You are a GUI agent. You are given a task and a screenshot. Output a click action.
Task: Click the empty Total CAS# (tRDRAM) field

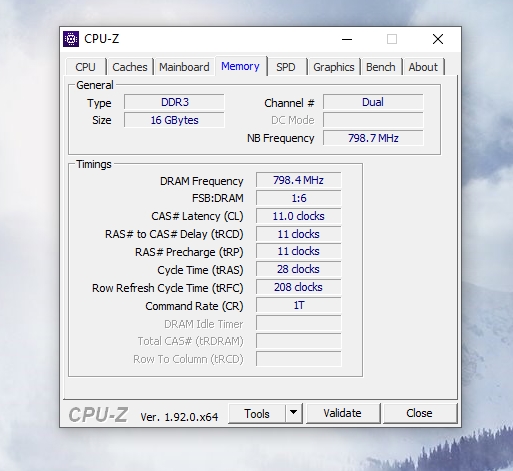[x=299, y=341]
